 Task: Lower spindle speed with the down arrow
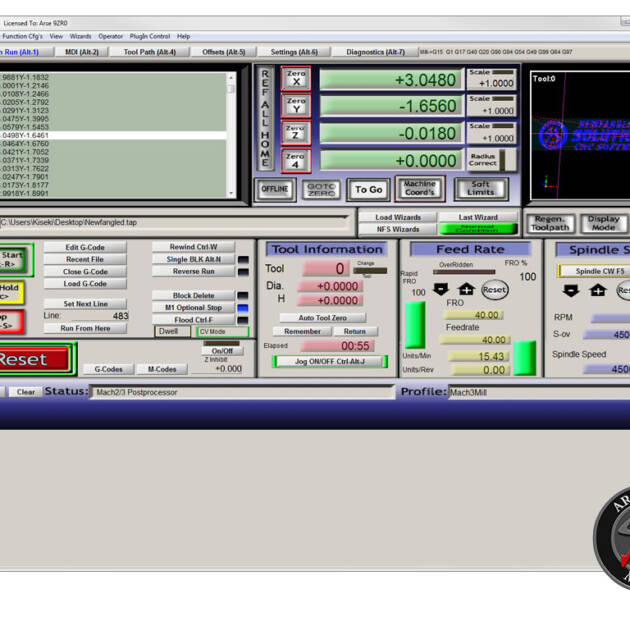point(571,291)
